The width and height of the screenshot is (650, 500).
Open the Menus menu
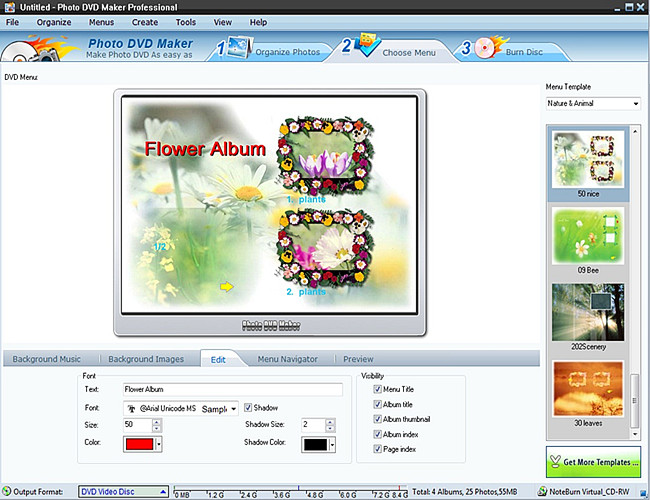click(101, 22)
